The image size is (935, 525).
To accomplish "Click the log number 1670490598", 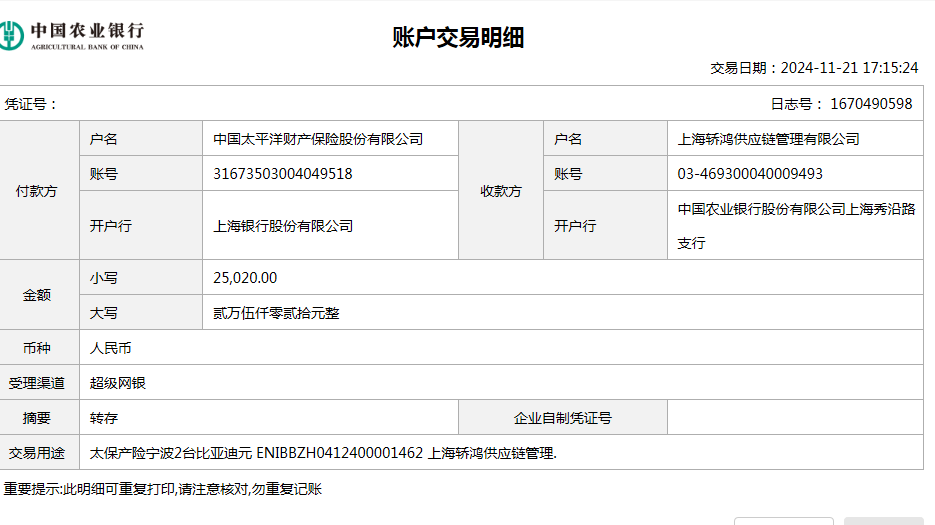I will click(x=870, y=104).
